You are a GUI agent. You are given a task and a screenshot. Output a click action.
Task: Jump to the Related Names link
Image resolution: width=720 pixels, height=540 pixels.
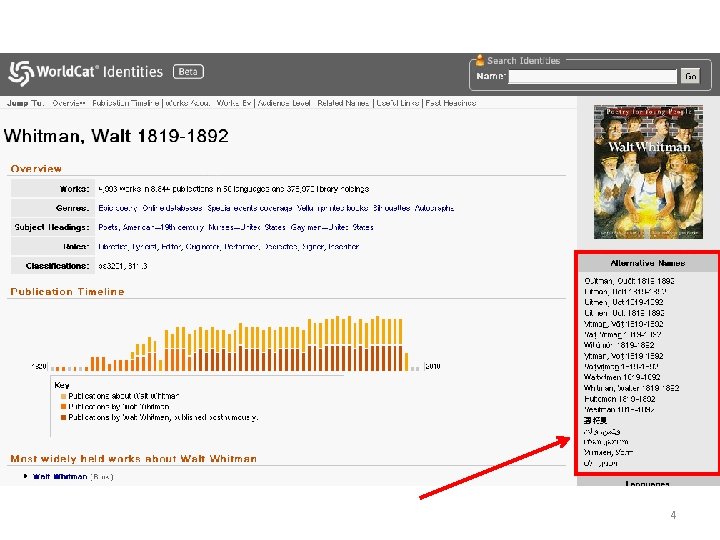(x=343, y=103)
